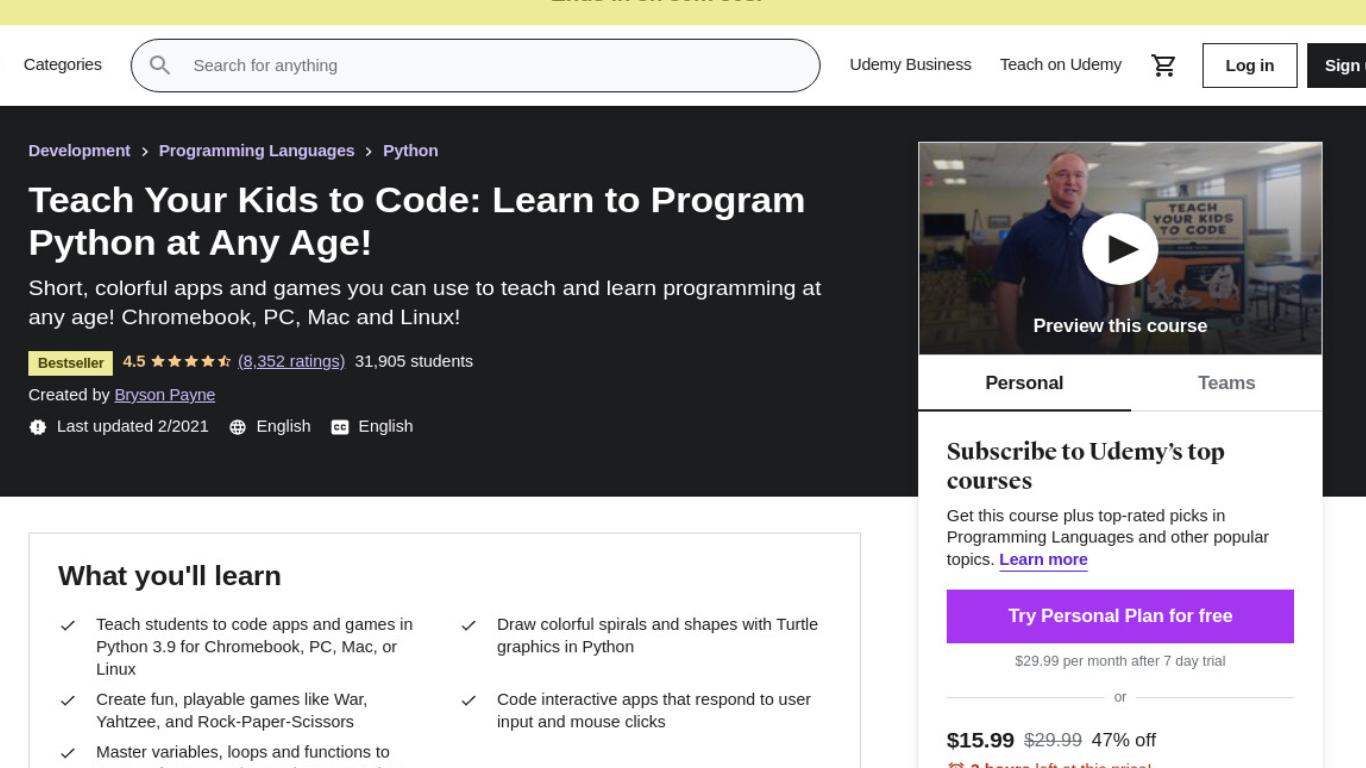Switch to the Teams tab
Viewport: 1366px width, 768px height.
click(x=1226, y=383)
